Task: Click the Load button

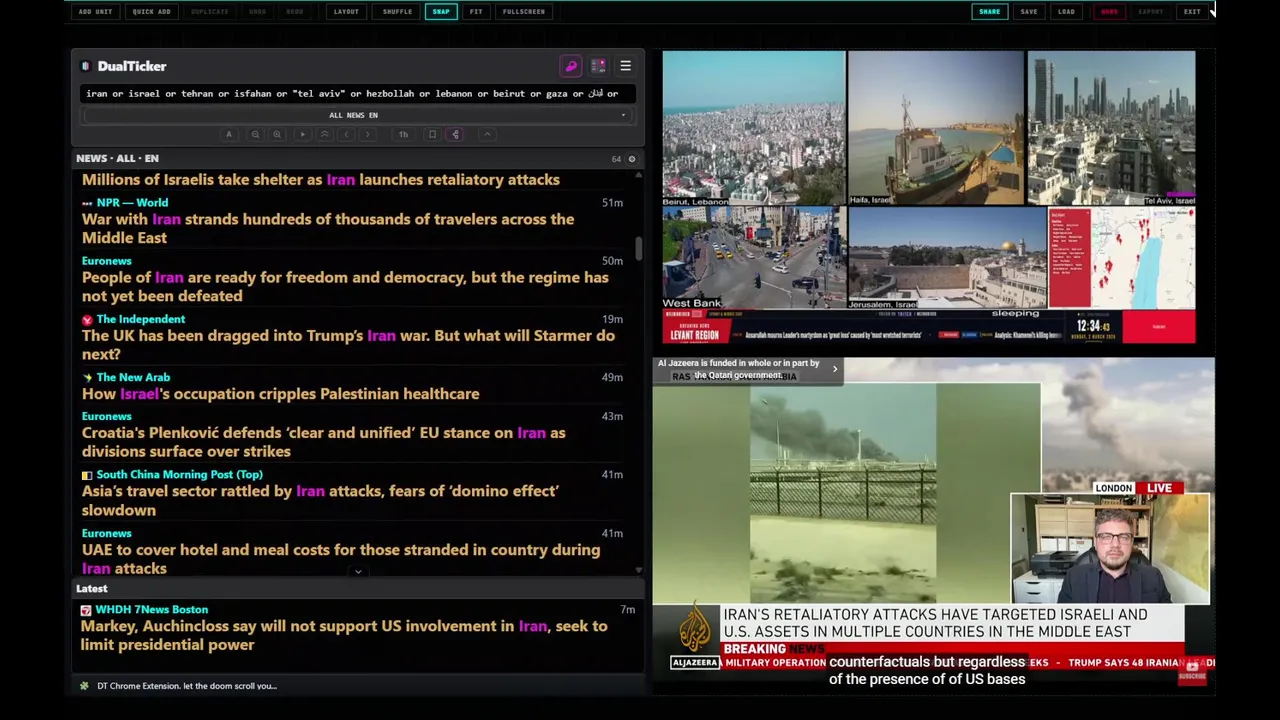Action: pyautogui.click(x=1066, y=12)
